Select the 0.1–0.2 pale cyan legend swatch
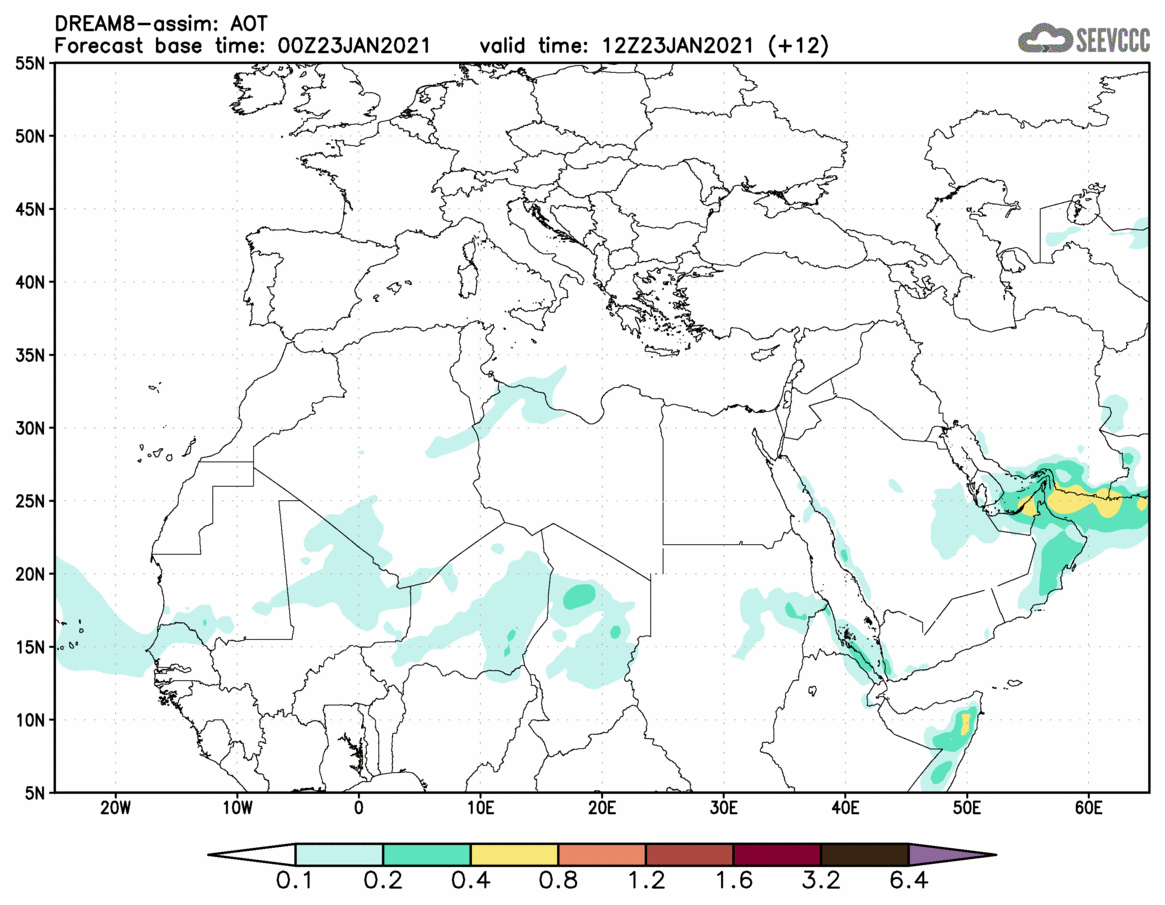This screenshot has height=905, width=1165. coord(339,854)
